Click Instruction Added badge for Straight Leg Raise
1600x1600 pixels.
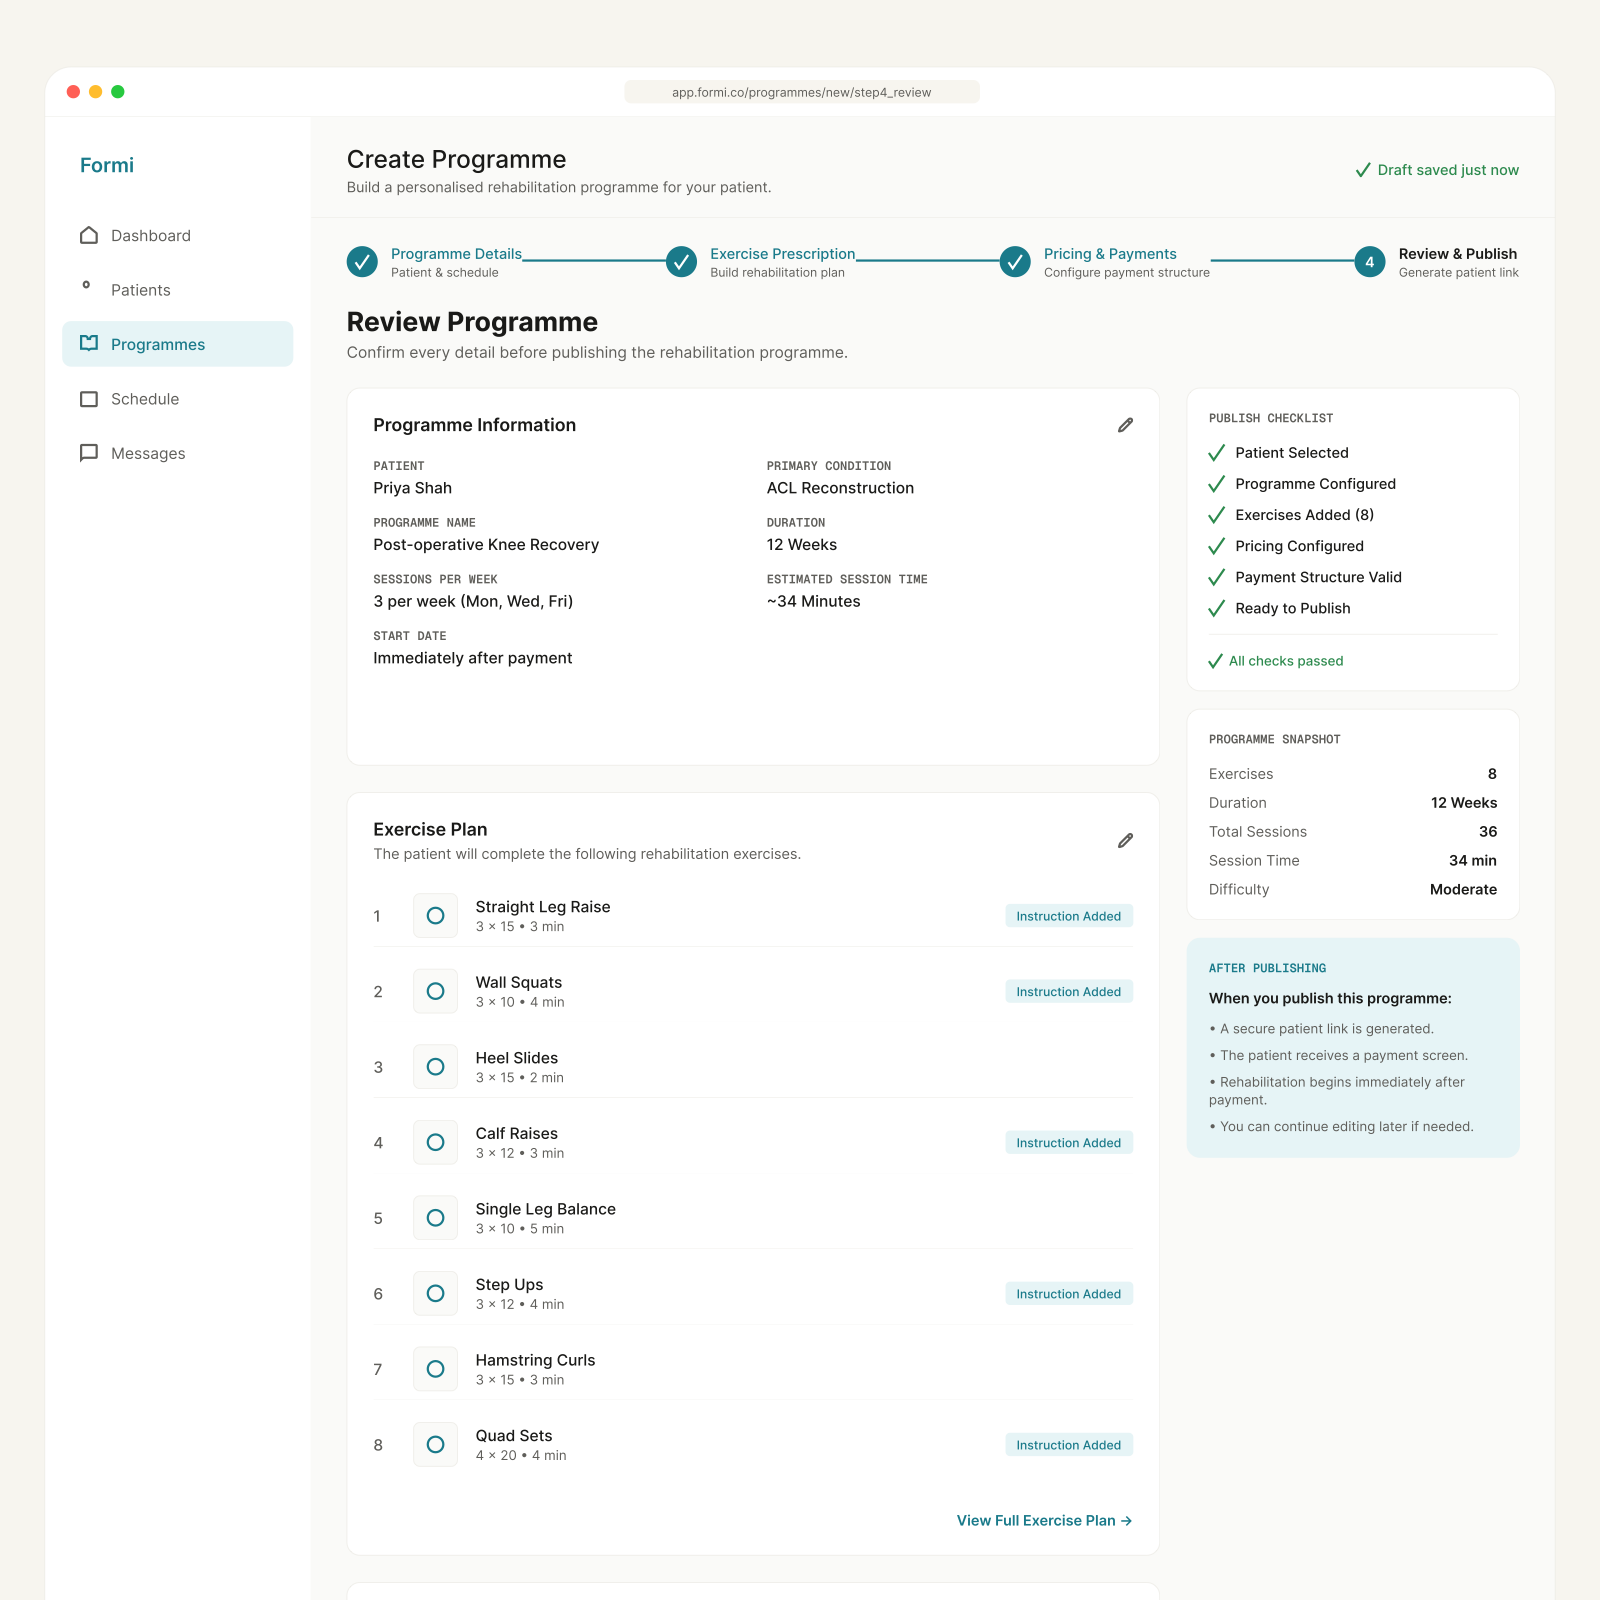(x=1068, y=916)
